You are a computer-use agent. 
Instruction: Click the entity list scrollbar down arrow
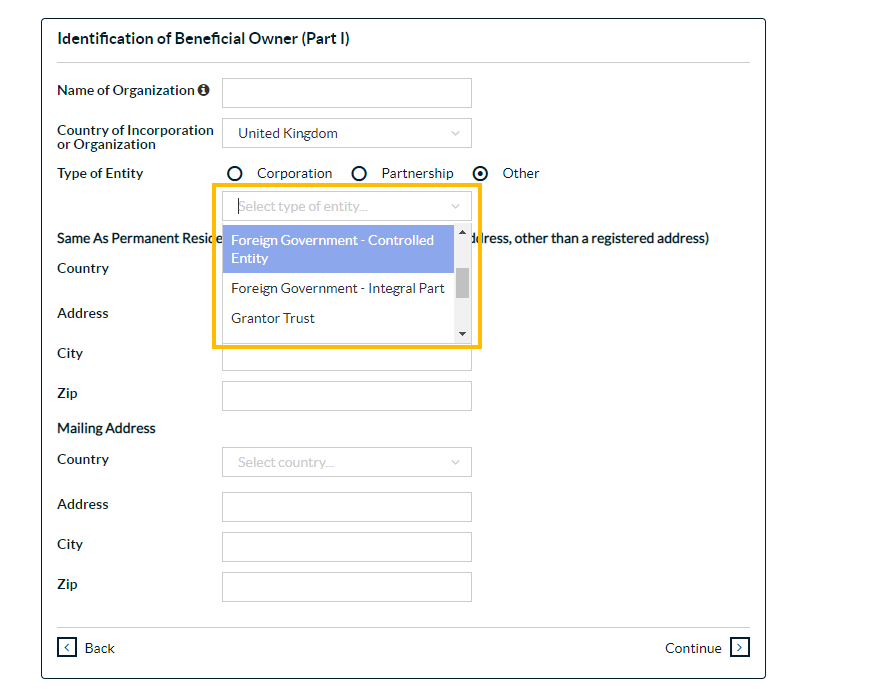pyautogui.click(x=462, y=334)
